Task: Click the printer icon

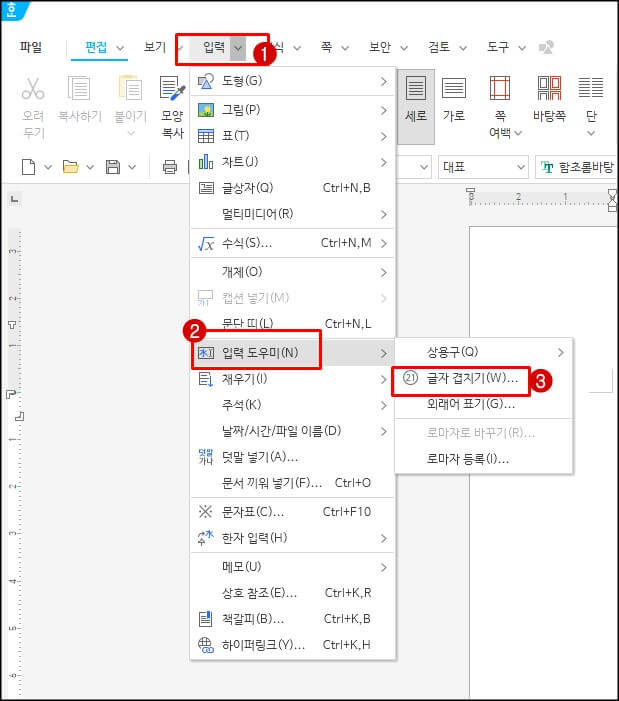Action: click(170, 167)
